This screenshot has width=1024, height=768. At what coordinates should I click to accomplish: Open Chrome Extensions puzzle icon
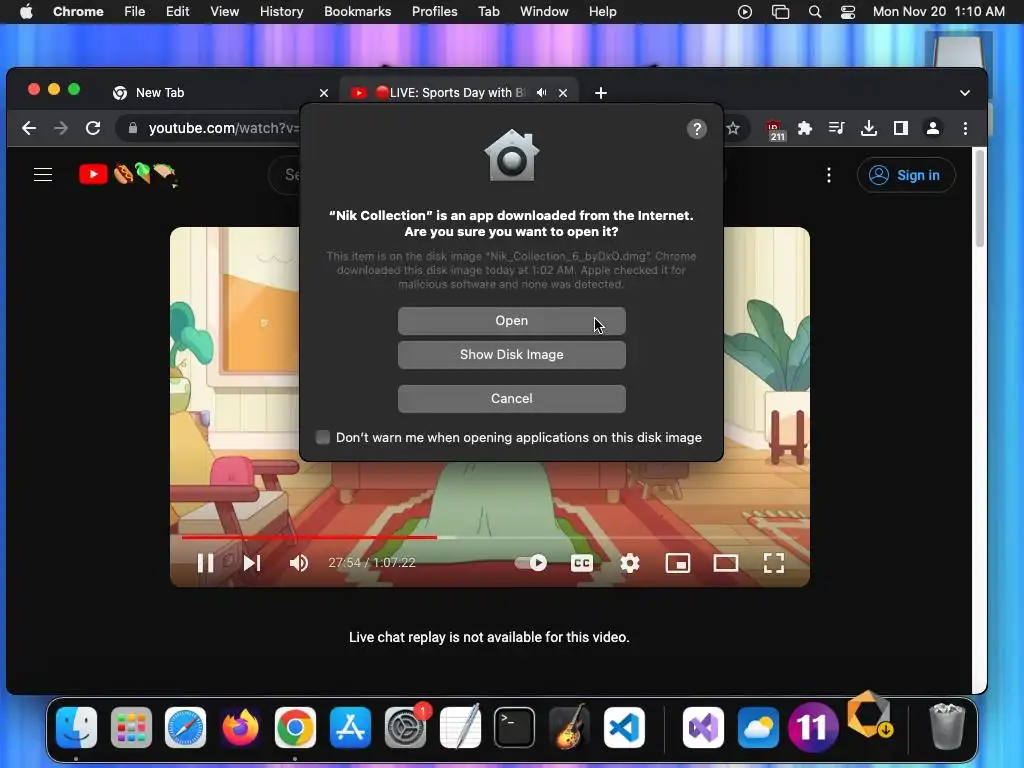pos(805,128)
